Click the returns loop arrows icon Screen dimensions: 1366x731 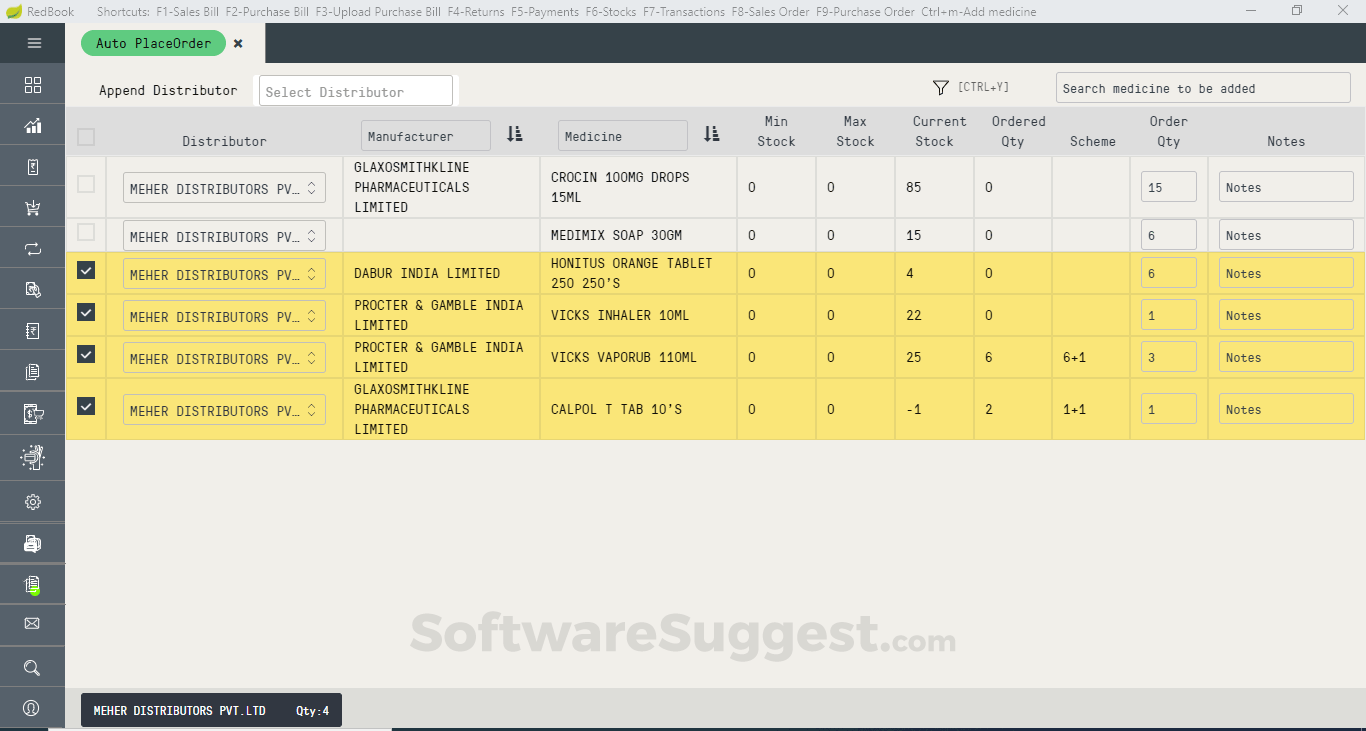(33, 249)
